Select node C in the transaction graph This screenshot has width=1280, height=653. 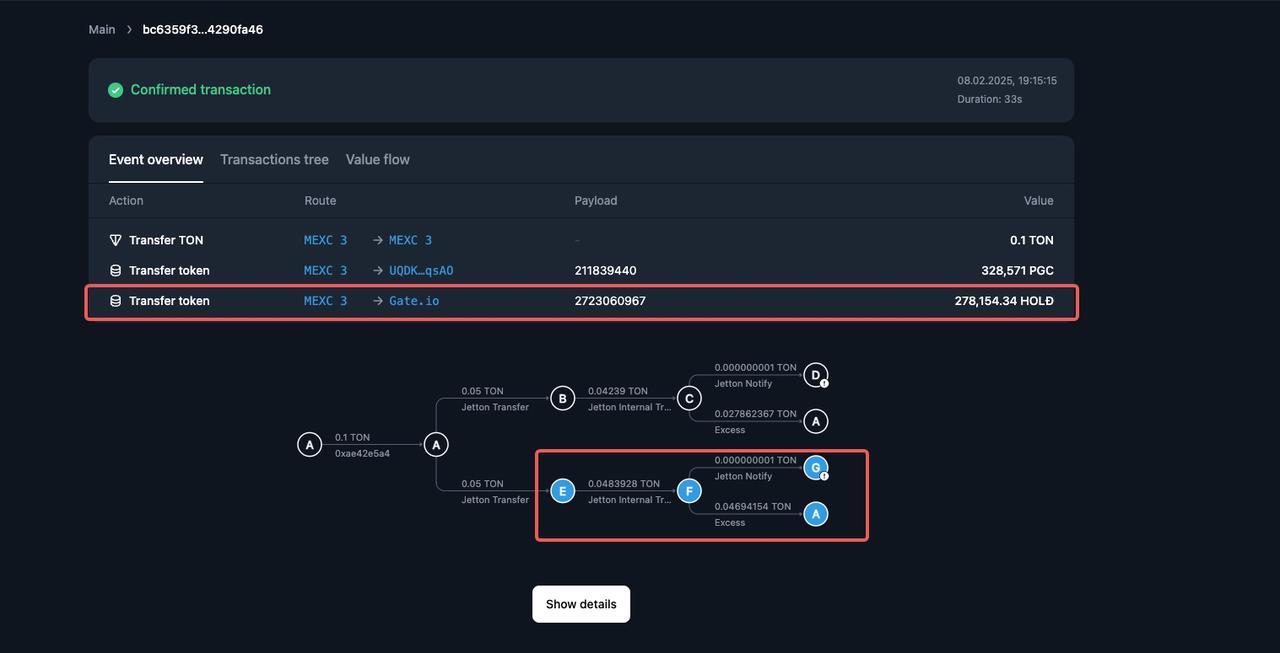coord(689,398)
